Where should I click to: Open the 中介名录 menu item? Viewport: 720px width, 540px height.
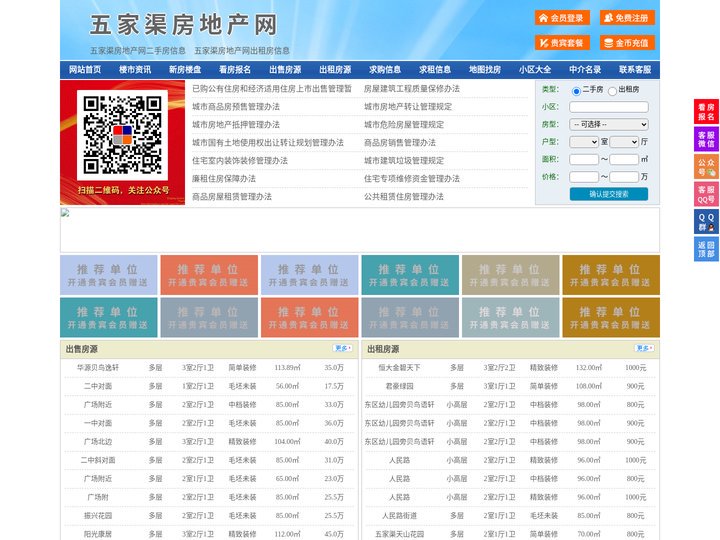(585, 70)
